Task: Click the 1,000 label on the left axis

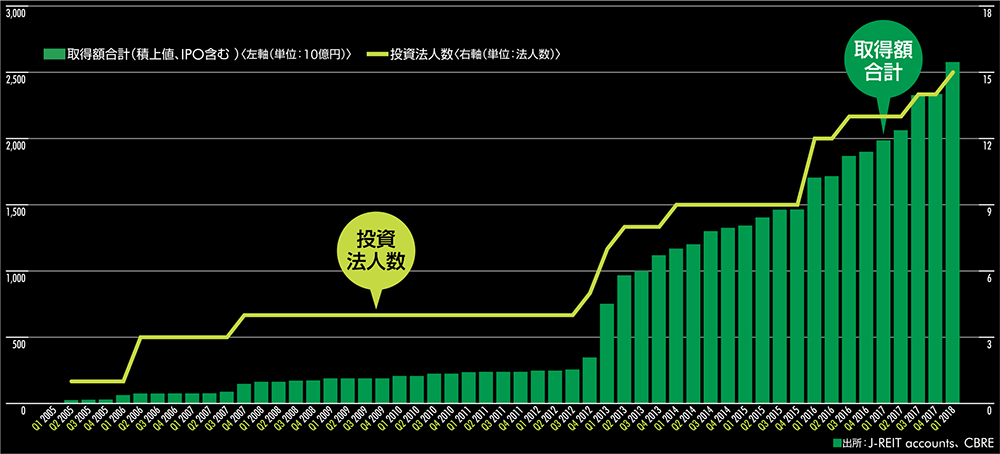Action: coord(18,276)
